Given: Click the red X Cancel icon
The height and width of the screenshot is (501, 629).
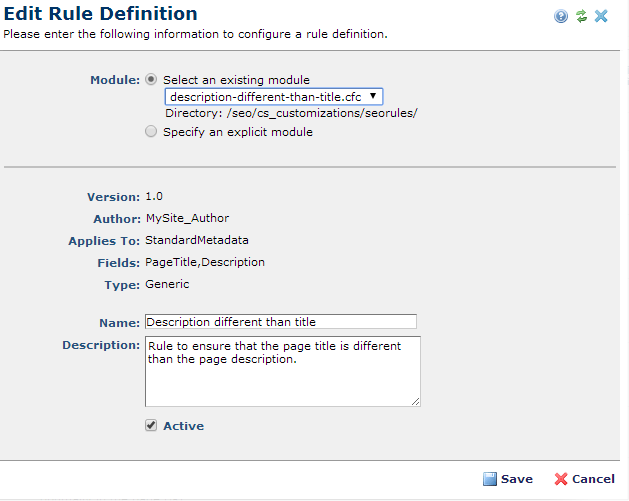Looking at the screenshot, I should pos(561,479).
